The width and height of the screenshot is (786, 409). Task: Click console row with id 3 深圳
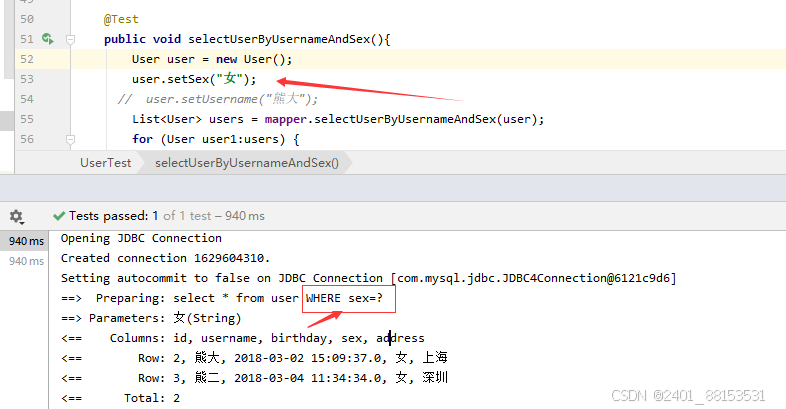[254, 378]
